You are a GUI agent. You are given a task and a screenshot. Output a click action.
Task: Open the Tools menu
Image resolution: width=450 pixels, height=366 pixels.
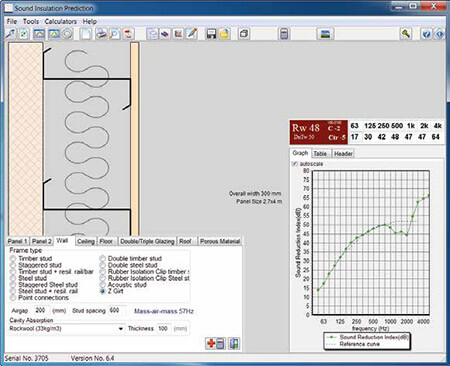click(31, 21)
